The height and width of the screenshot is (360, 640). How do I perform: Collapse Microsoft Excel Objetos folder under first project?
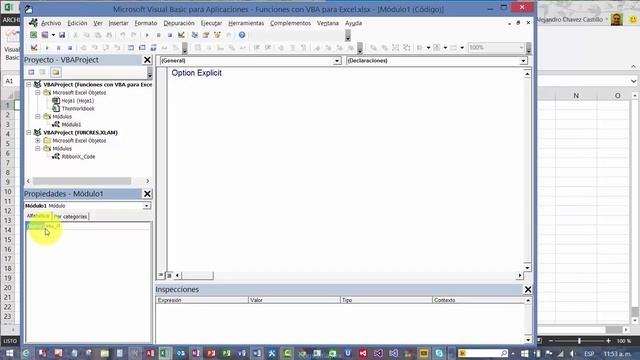38,93
